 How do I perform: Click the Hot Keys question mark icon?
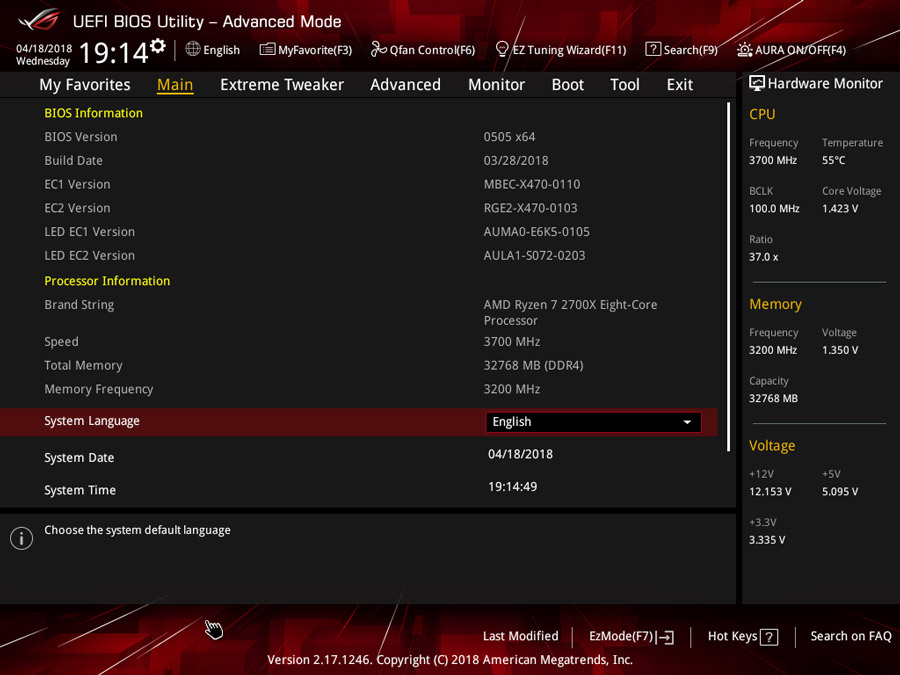769,637
